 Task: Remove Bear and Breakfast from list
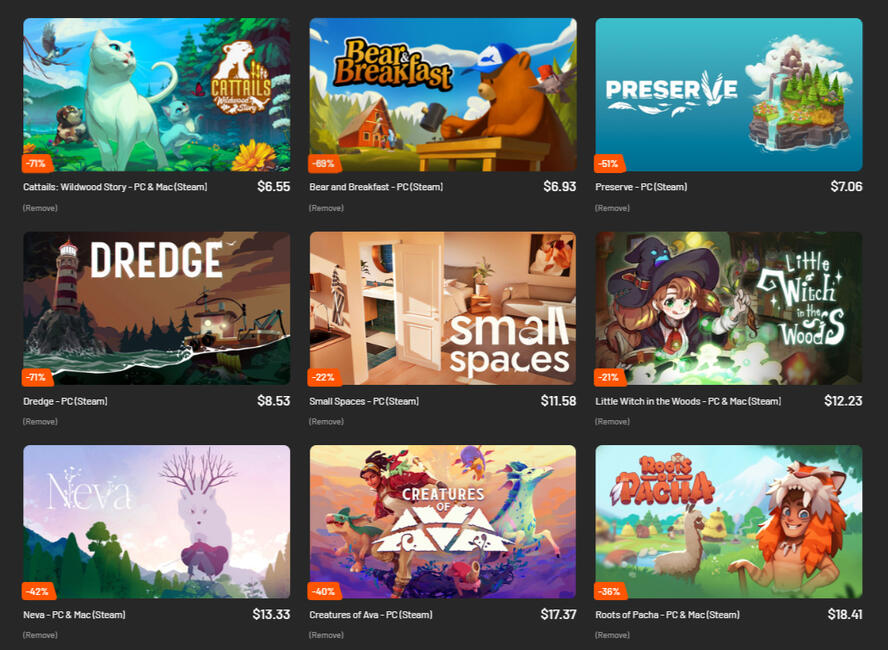tap(326, 208)
